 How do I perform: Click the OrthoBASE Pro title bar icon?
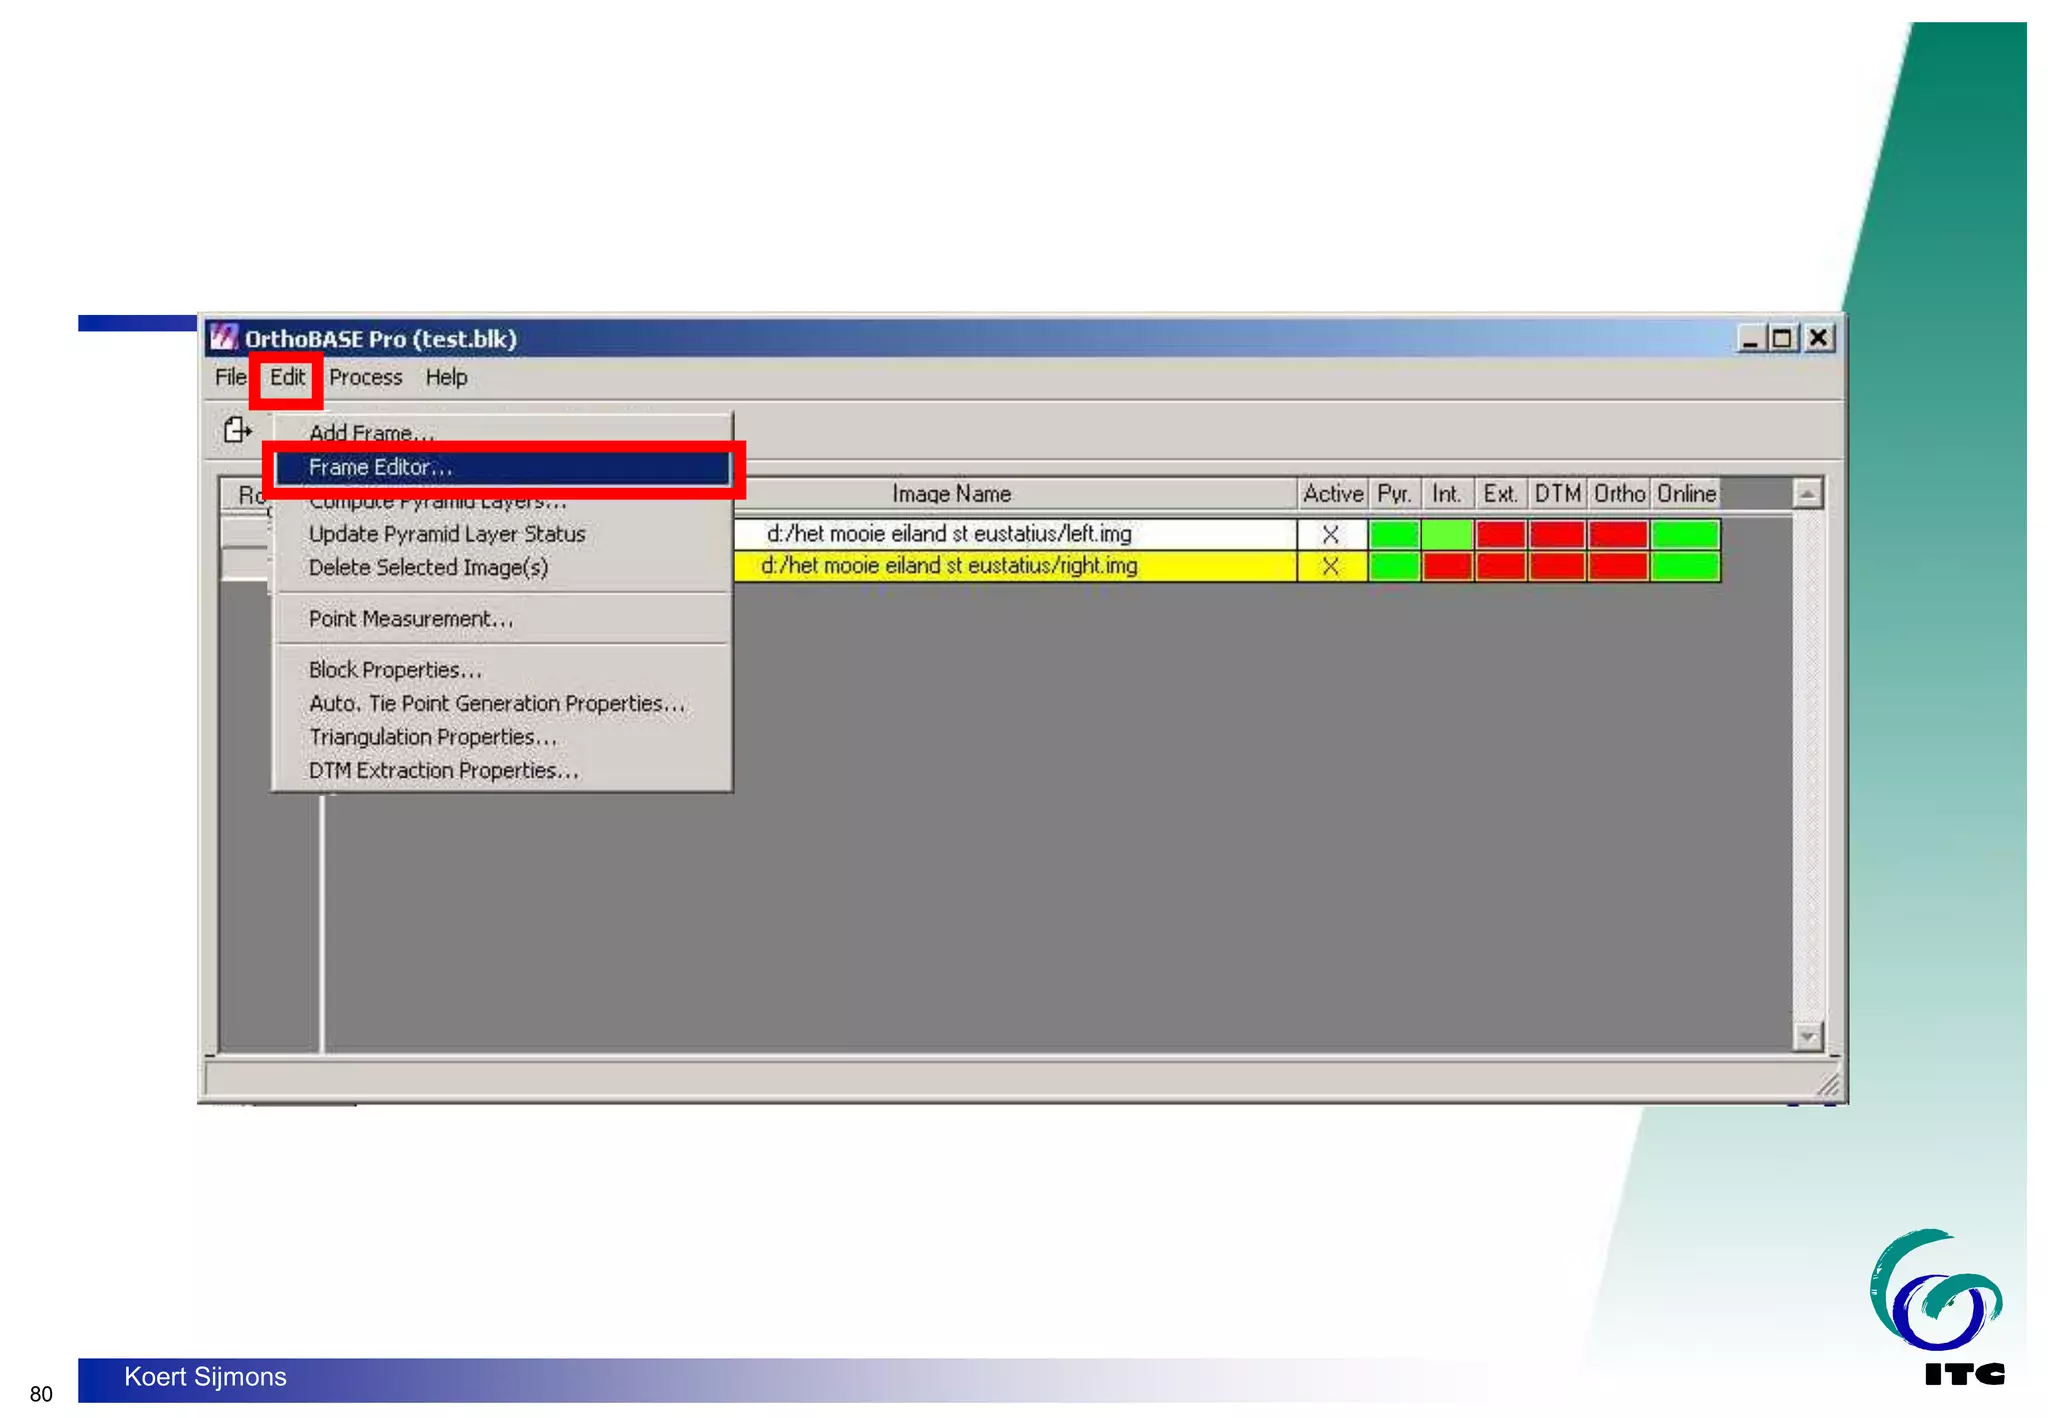tap(224, 338)
